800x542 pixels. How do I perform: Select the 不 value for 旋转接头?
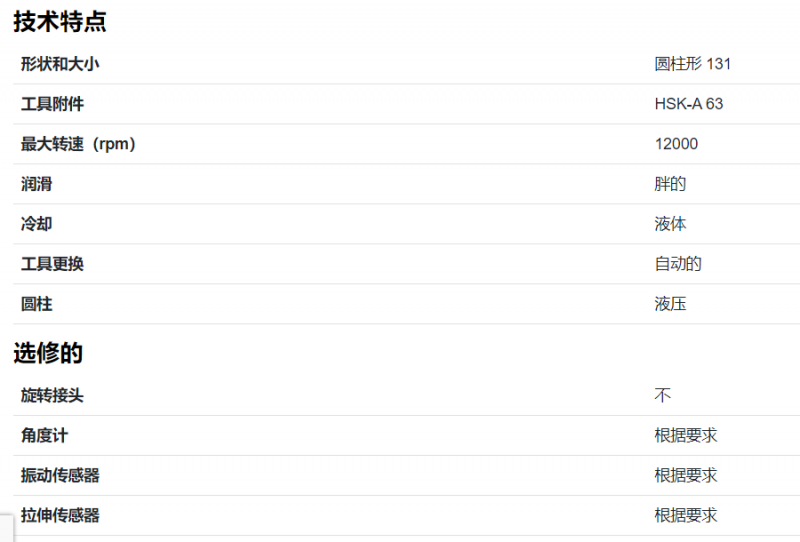point(662,396)
